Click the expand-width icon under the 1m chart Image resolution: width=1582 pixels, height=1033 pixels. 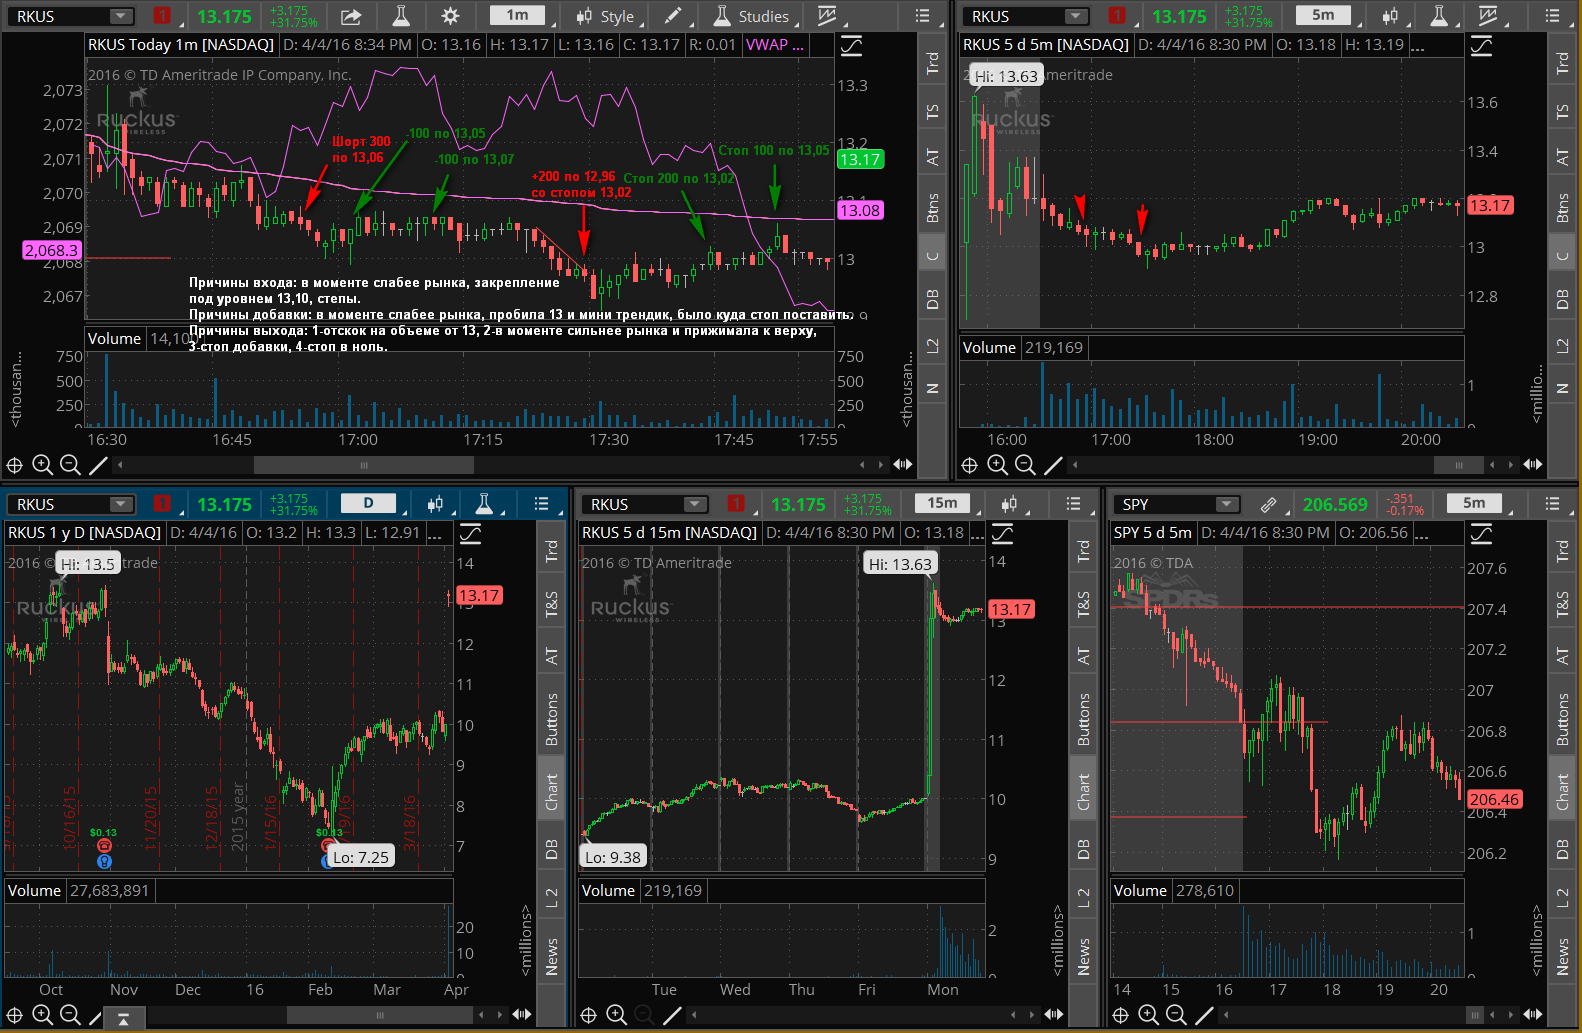tap(903, 464)
